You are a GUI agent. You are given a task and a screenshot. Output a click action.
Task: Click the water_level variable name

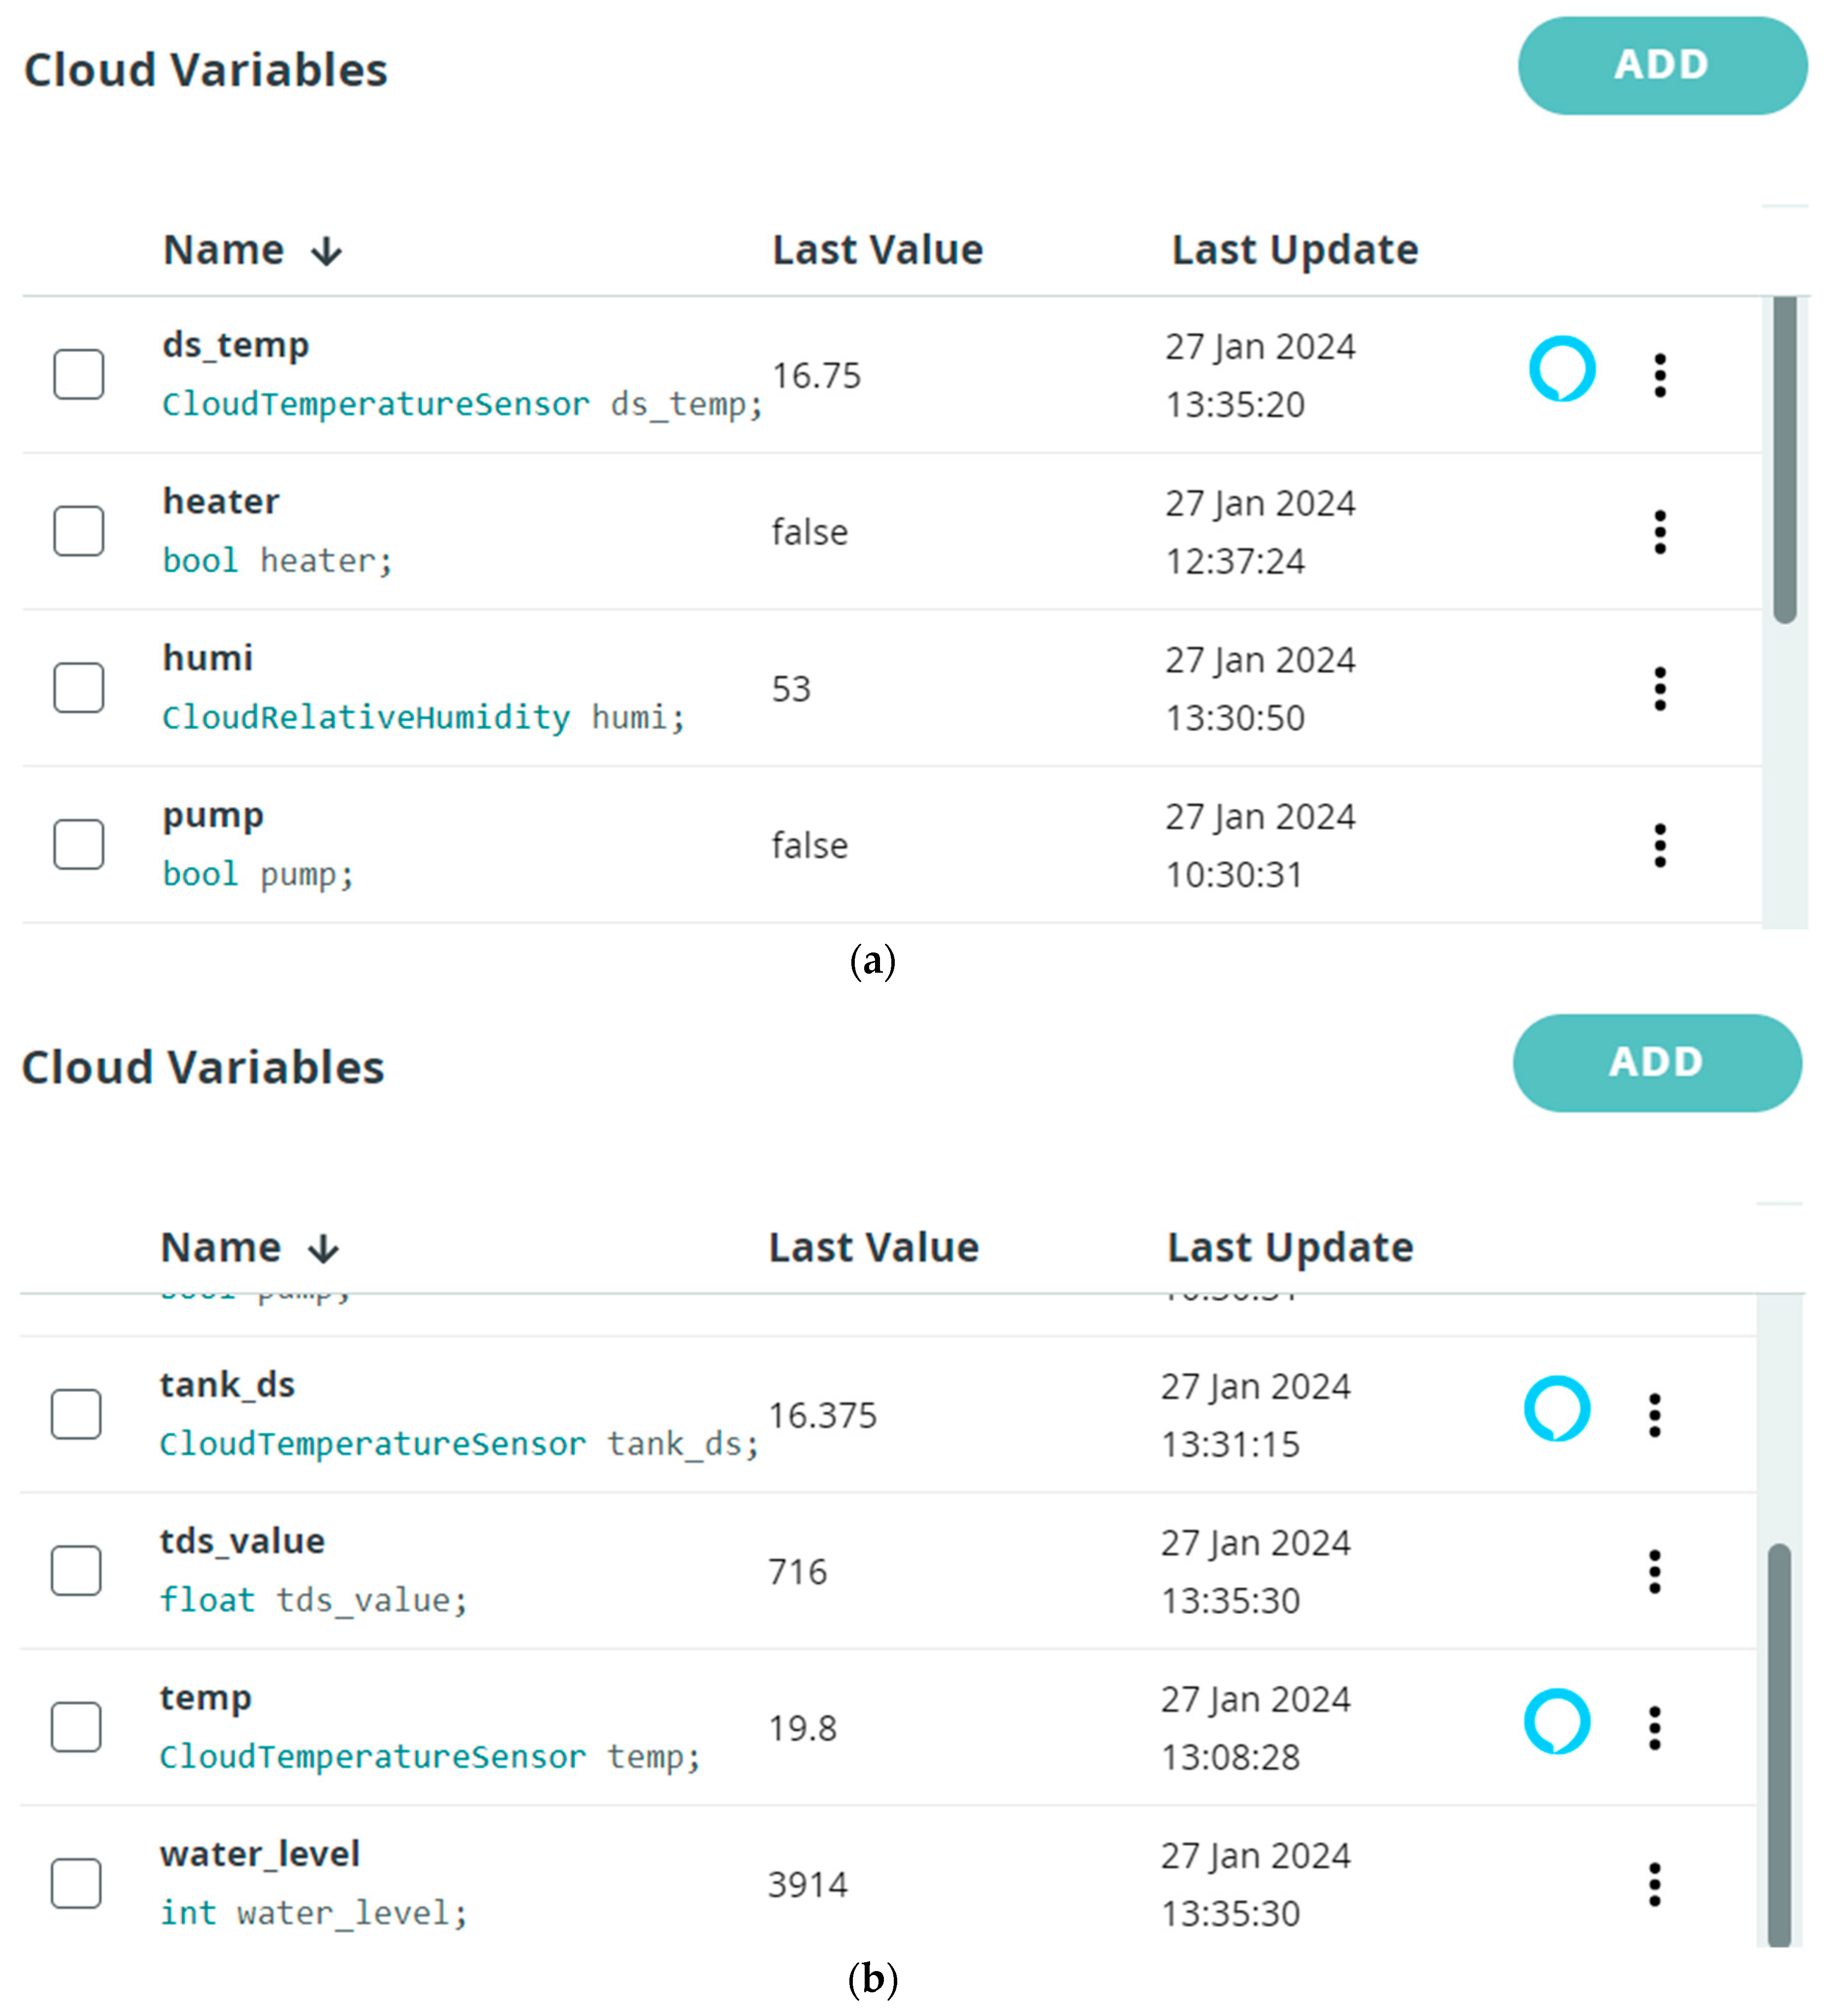pos(259,1854)
